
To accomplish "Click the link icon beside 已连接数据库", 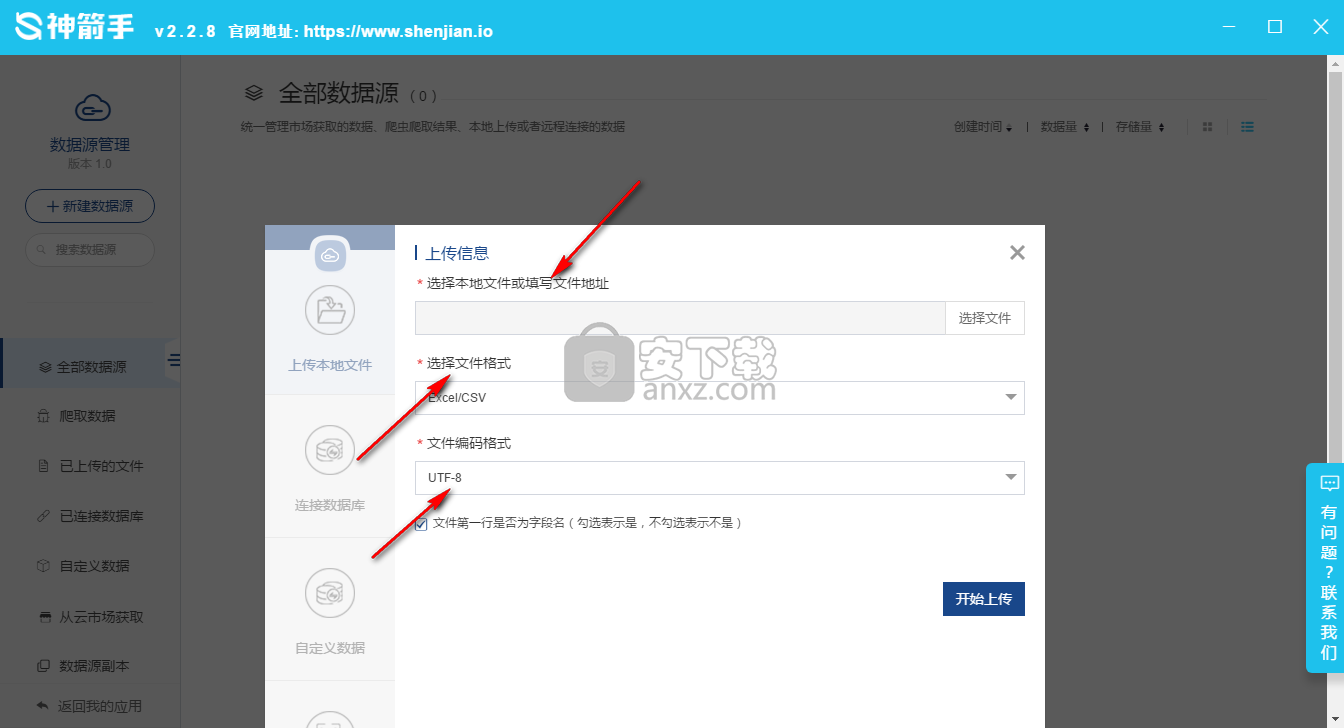I will [43, 516].
